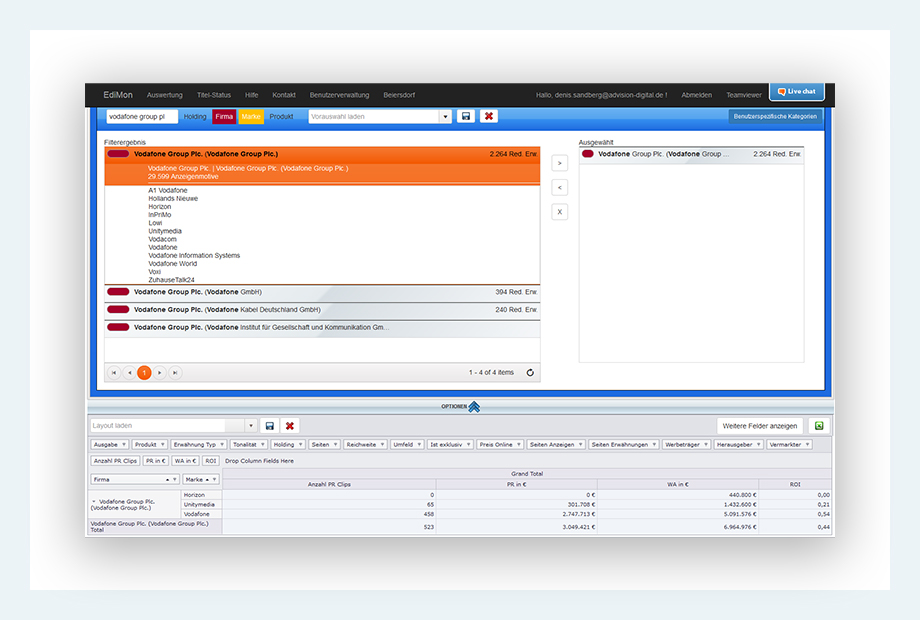Click the Abmelden link
Viewport: 920px width, 620px height.
tap(697, 95)
